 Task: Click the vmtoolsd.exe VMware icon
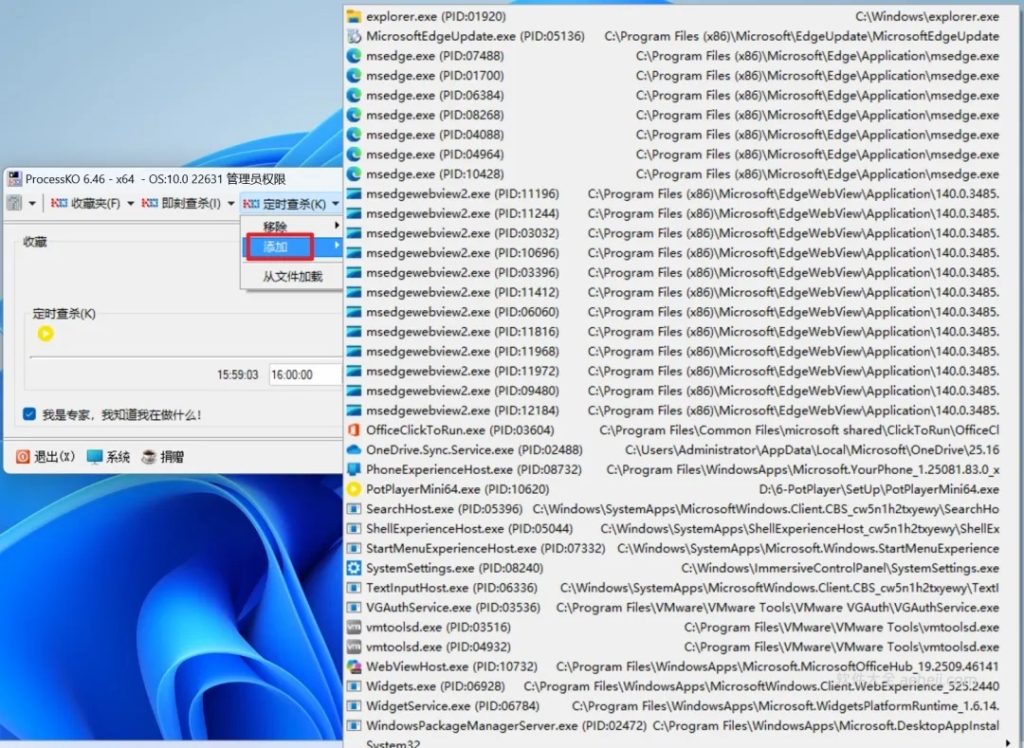[352, 627]
